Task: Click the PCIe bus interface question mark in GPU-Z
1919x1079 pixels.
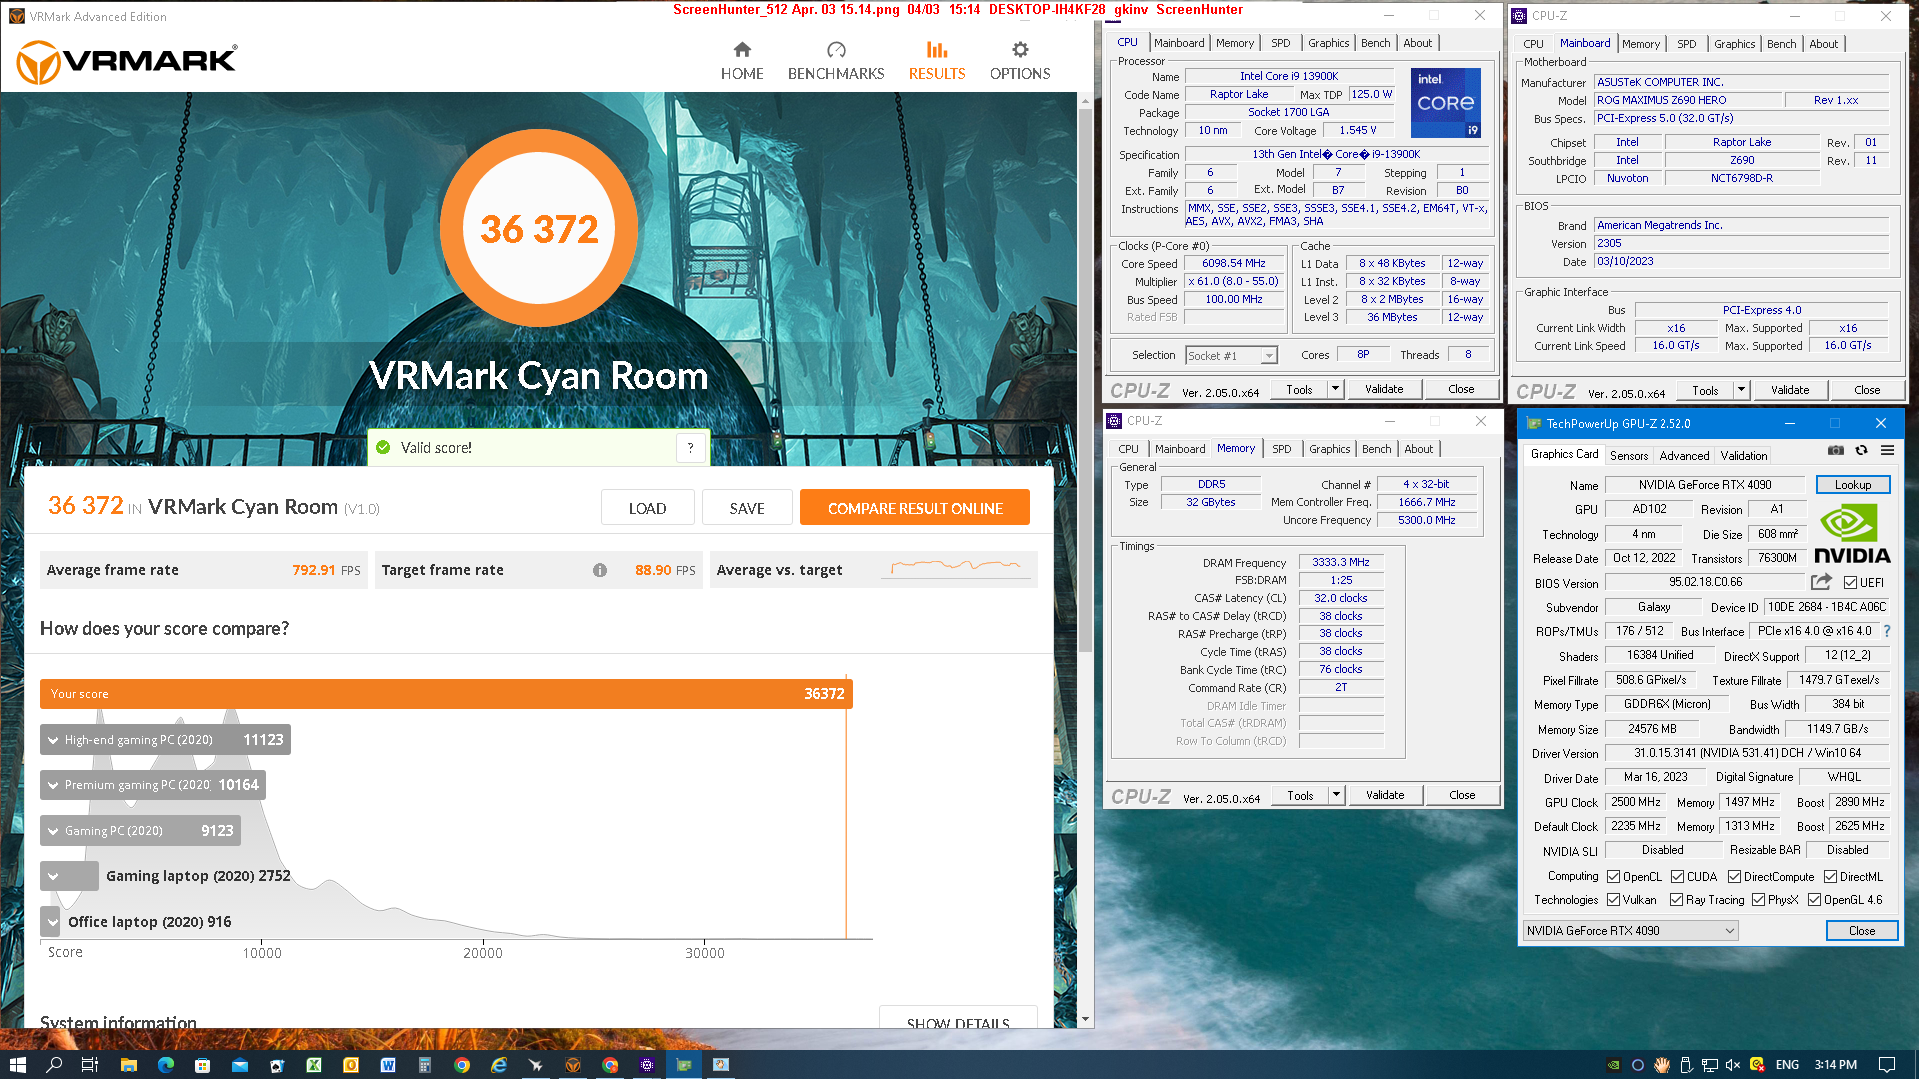Action: point(1887,631)
